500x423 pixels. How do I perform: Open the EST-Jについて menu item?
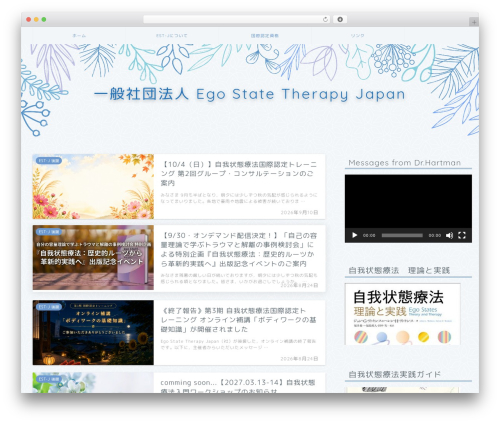point(172,35)
